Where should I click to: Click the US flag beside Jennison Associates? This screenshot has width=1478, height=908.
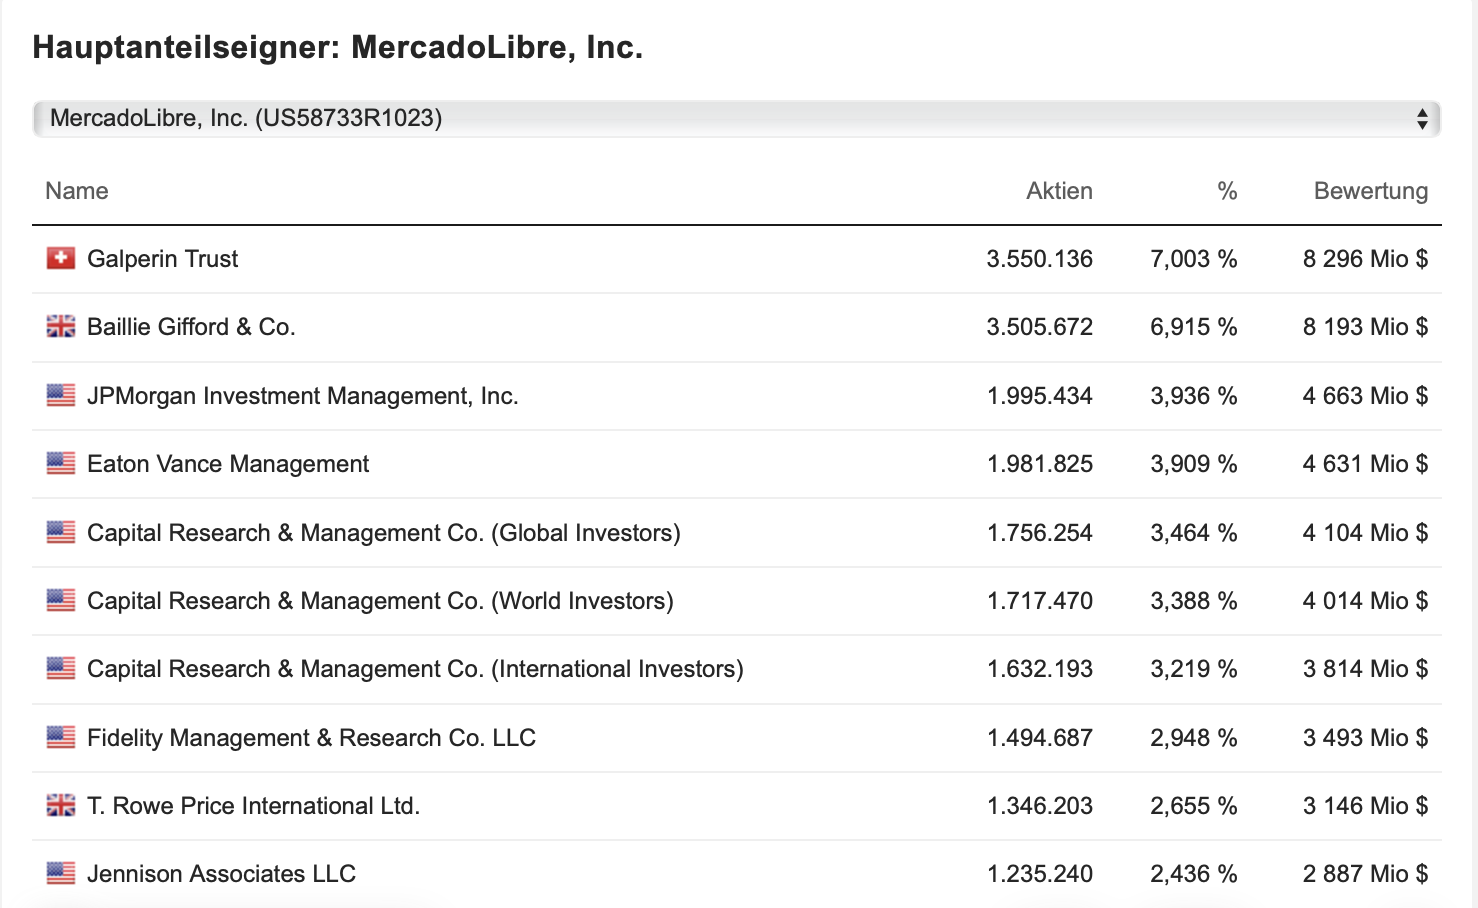[61, 874]
